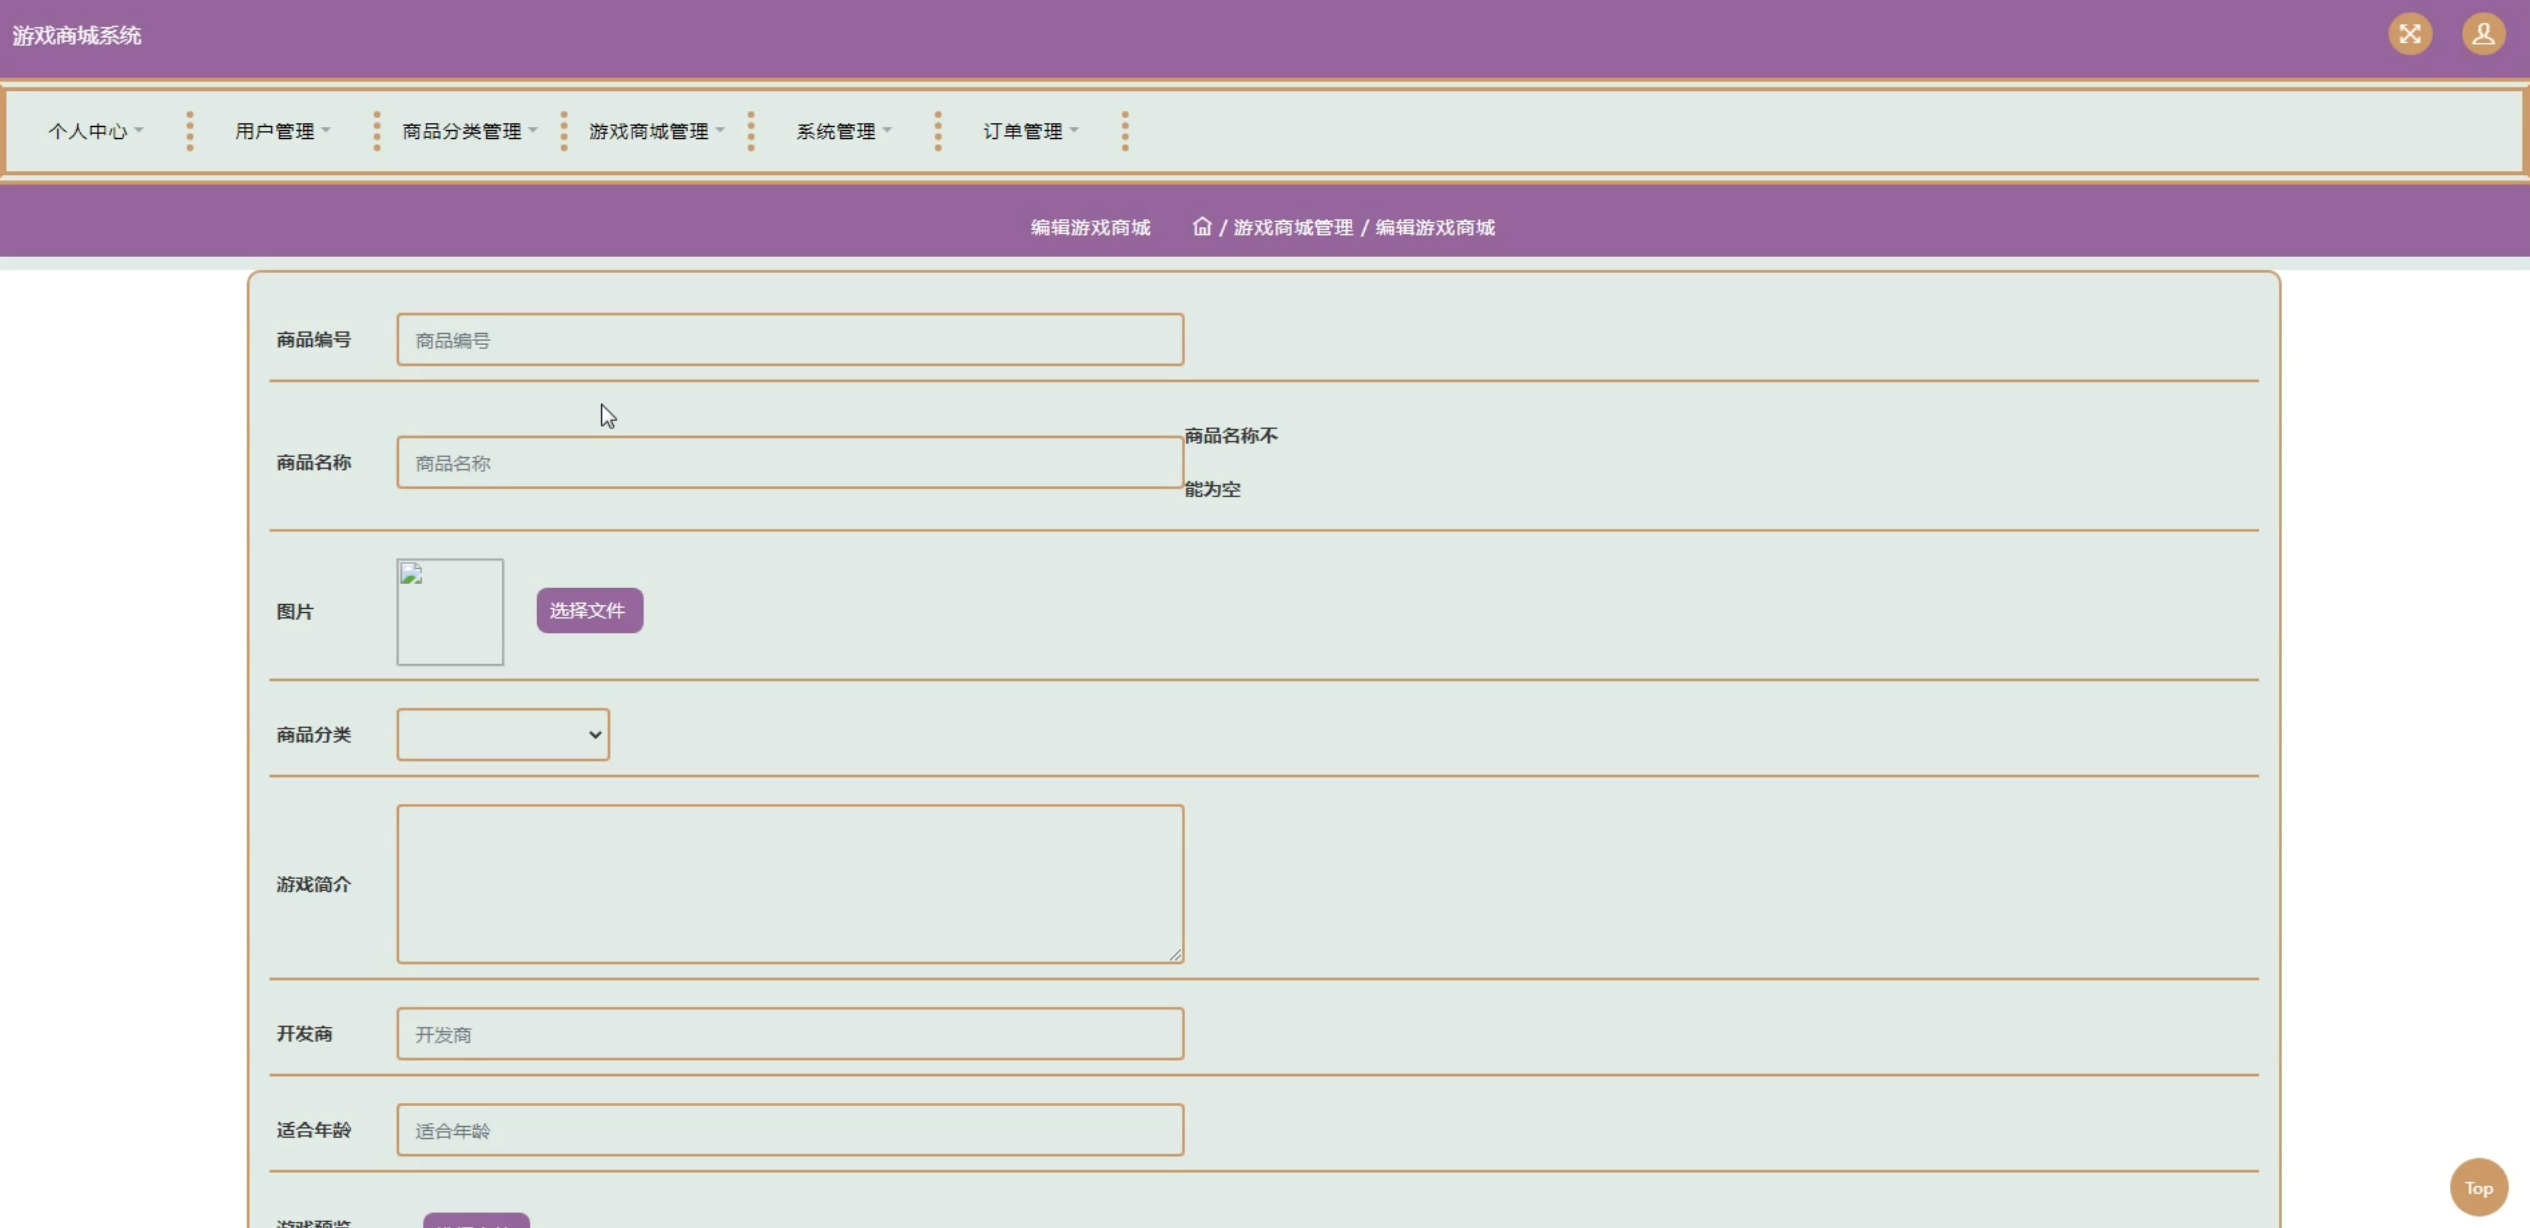Open the user profile avatar icon
The width and height of the screenshot is (2530, 1228).
pos(2483,35)
